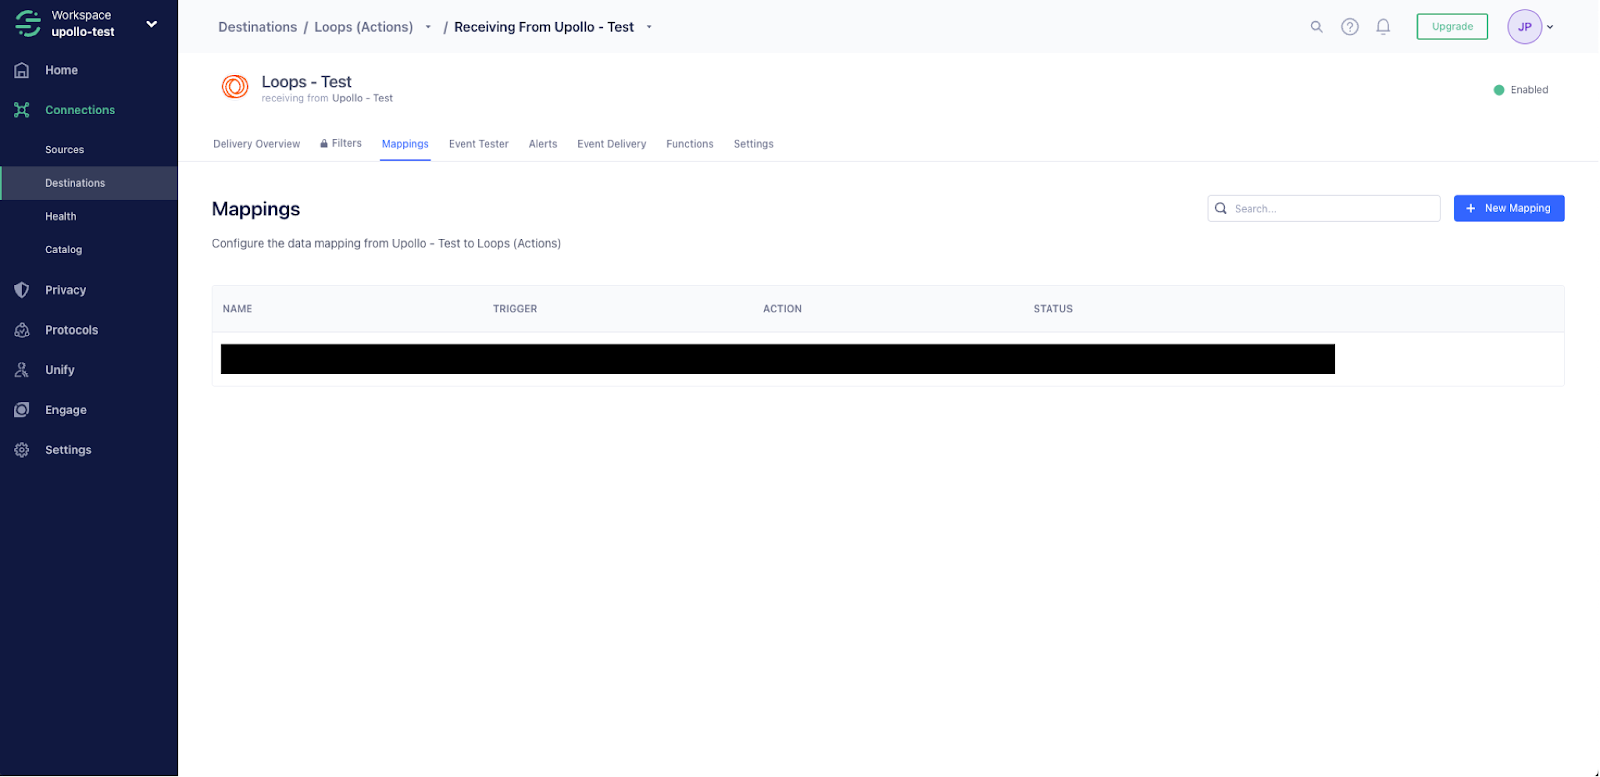This screenshot has height=777, width=1600.
Task: Click the Mappings page heading
Action: tap(256, 209)
